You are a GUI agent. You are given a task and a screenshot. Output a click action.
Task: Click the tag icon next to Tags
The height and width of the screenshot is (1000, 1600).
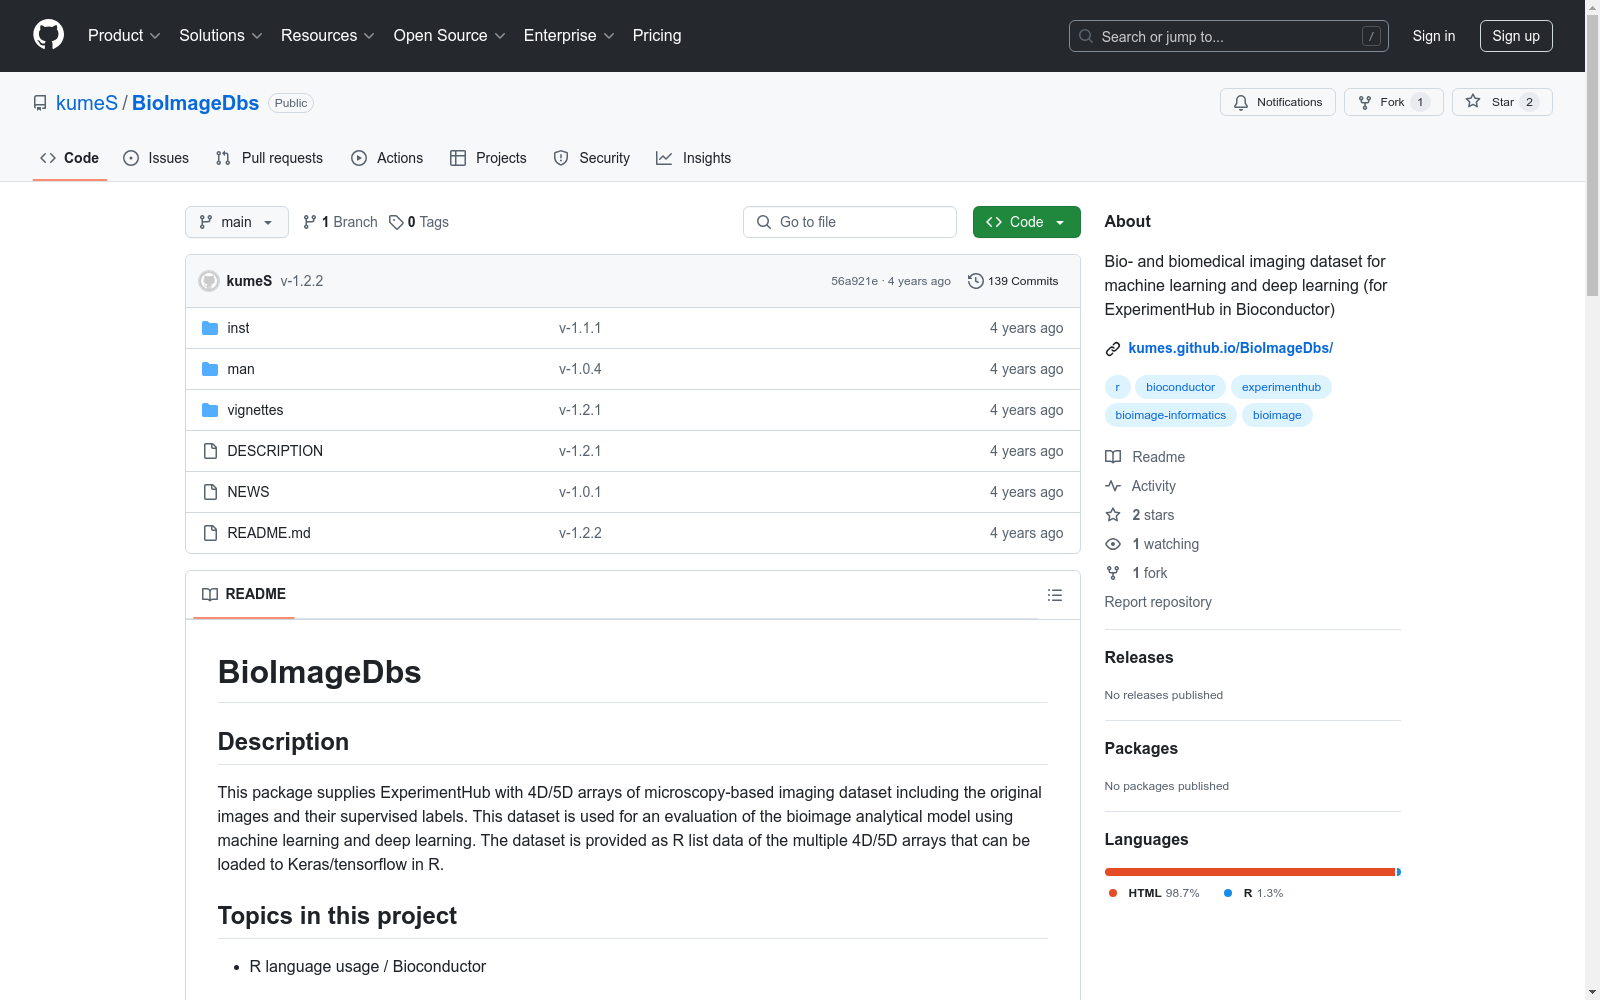pos(396,222)
